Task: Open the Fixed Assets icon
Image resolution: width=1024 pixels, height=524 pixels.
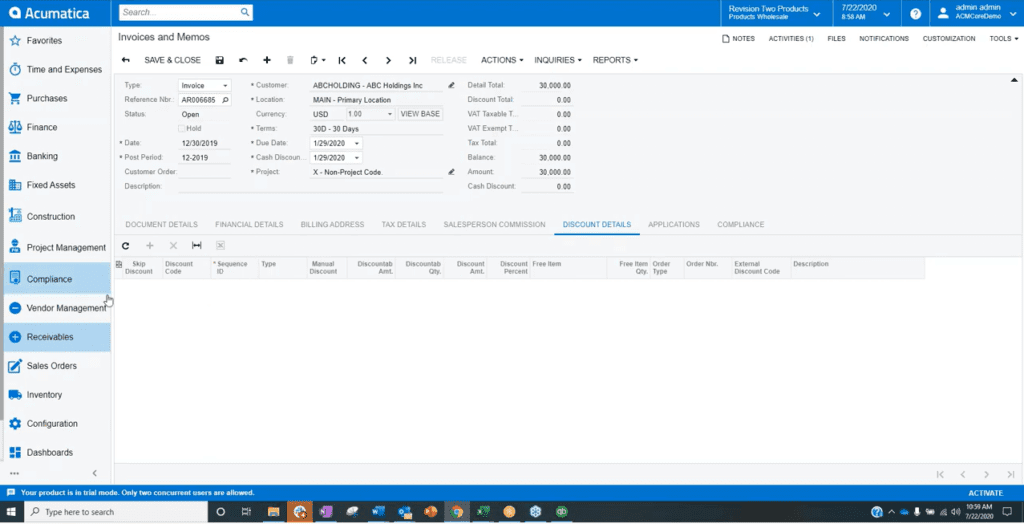Action: tap(15, 185)
